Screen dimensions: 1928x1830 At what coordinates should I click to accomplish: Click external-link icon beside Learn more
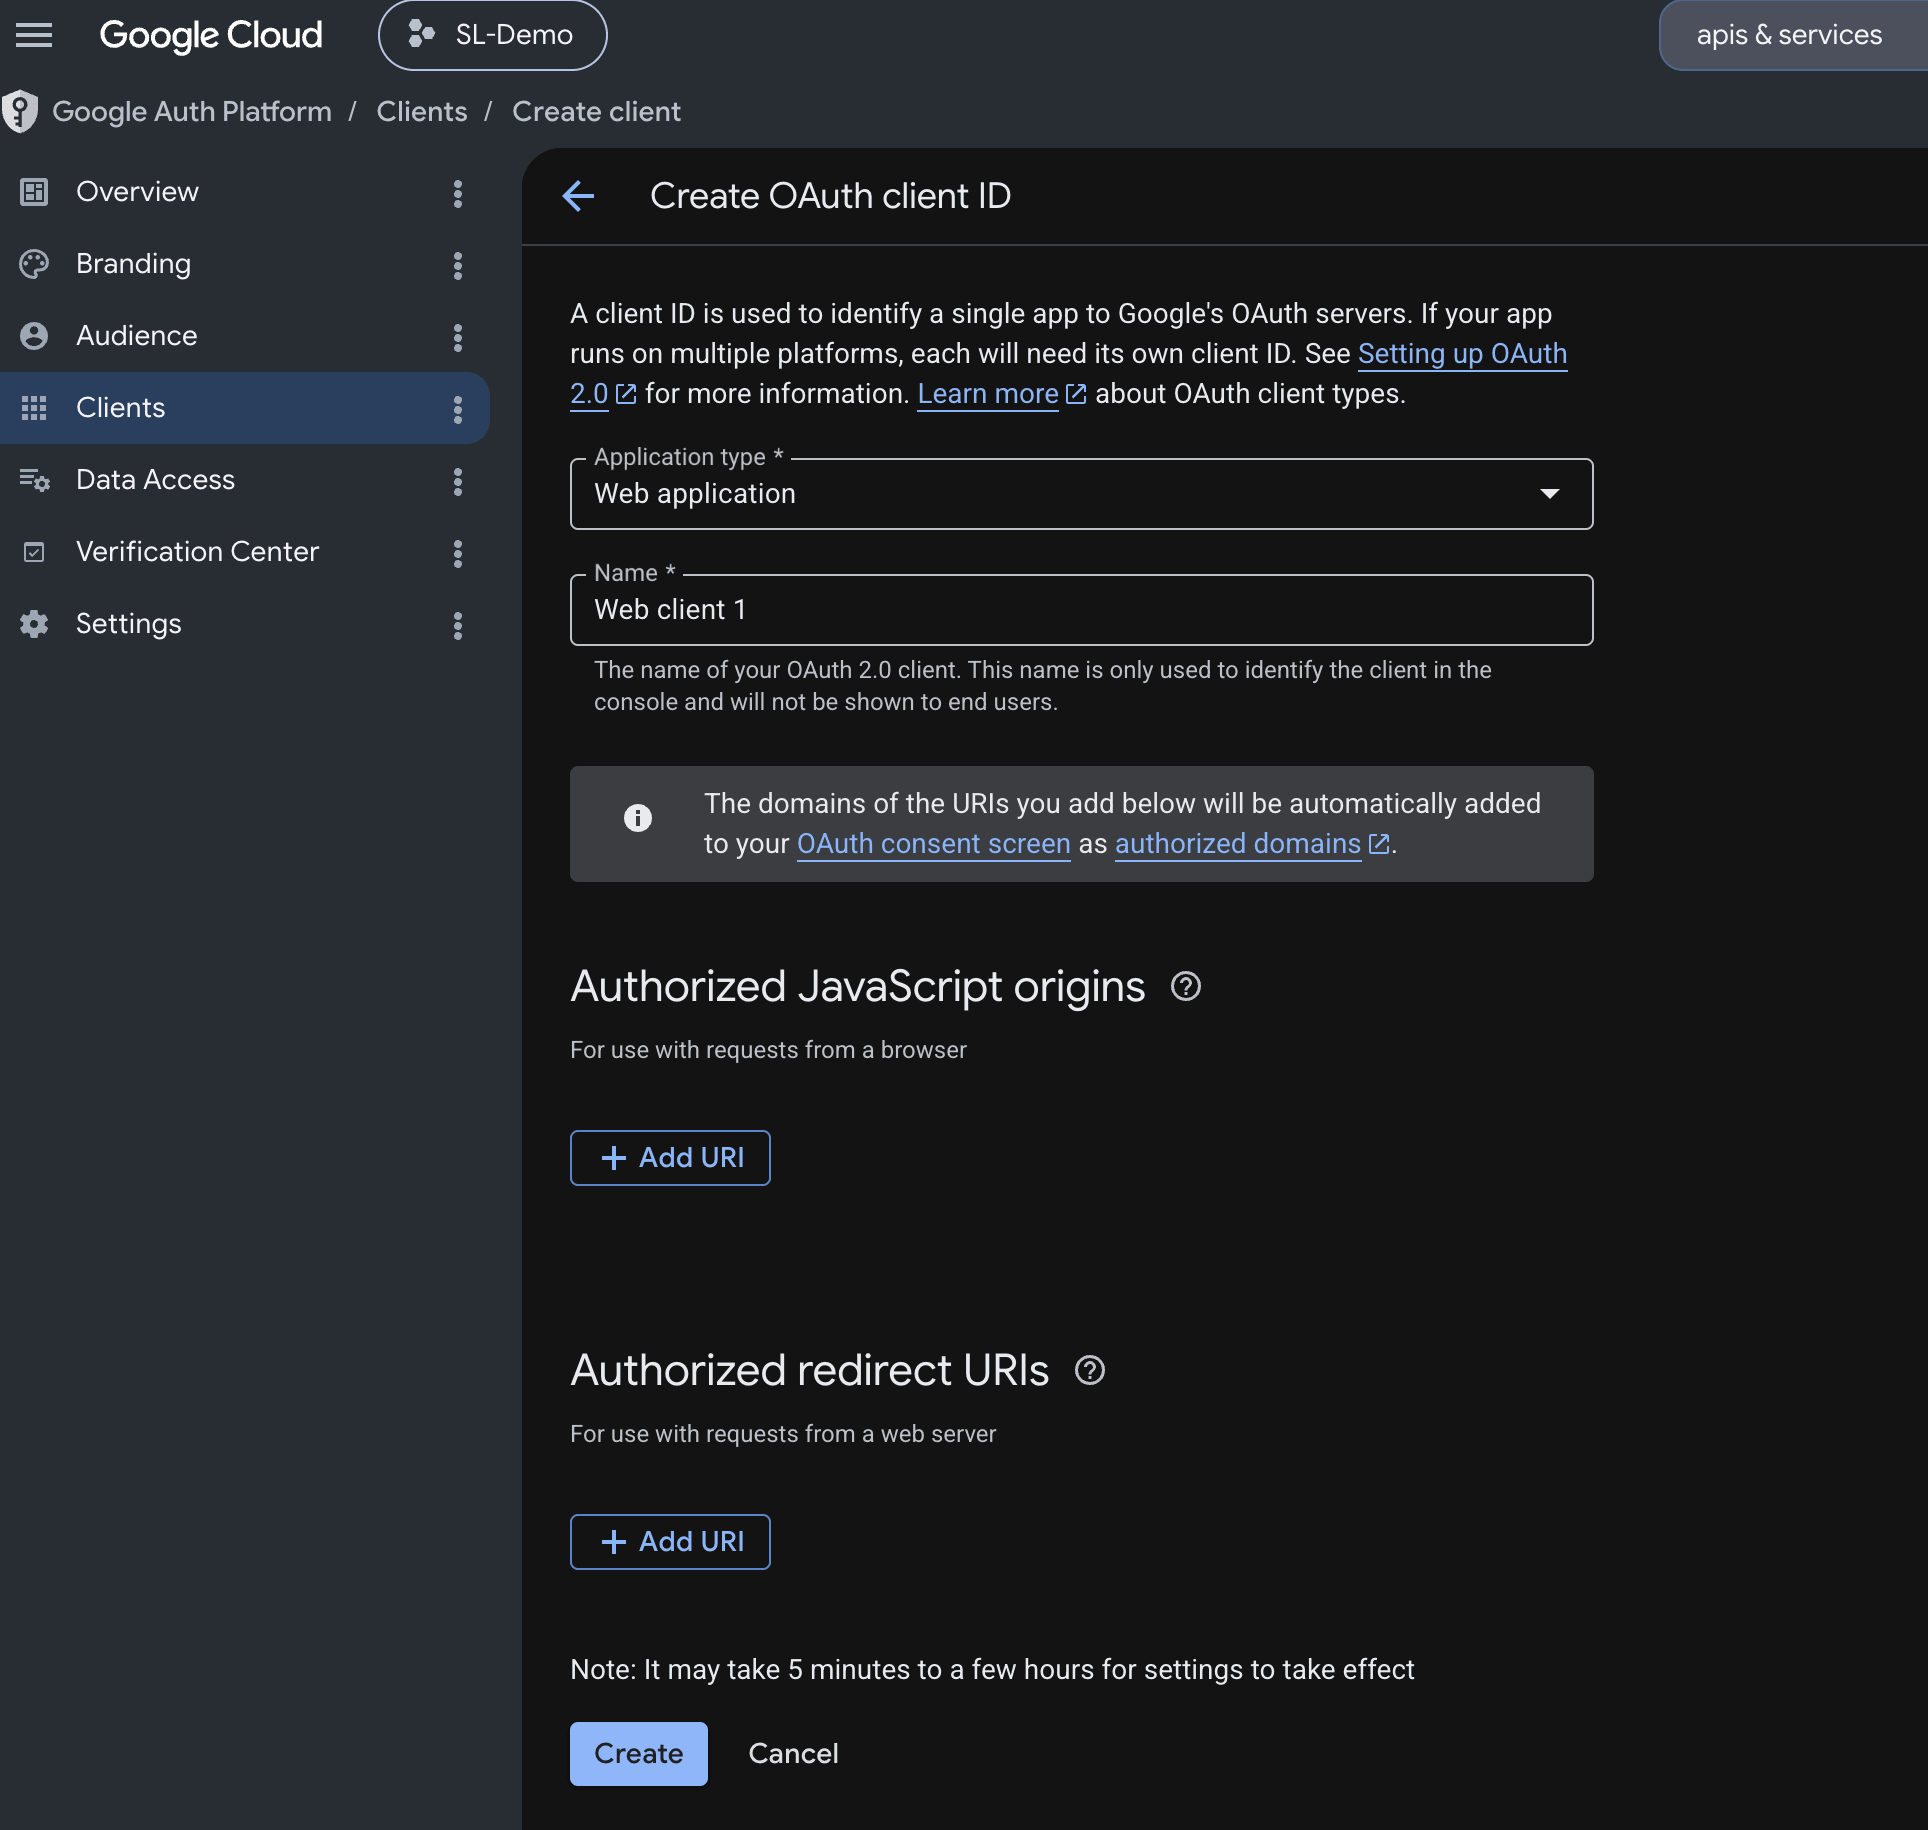(x=1076, y=395)
